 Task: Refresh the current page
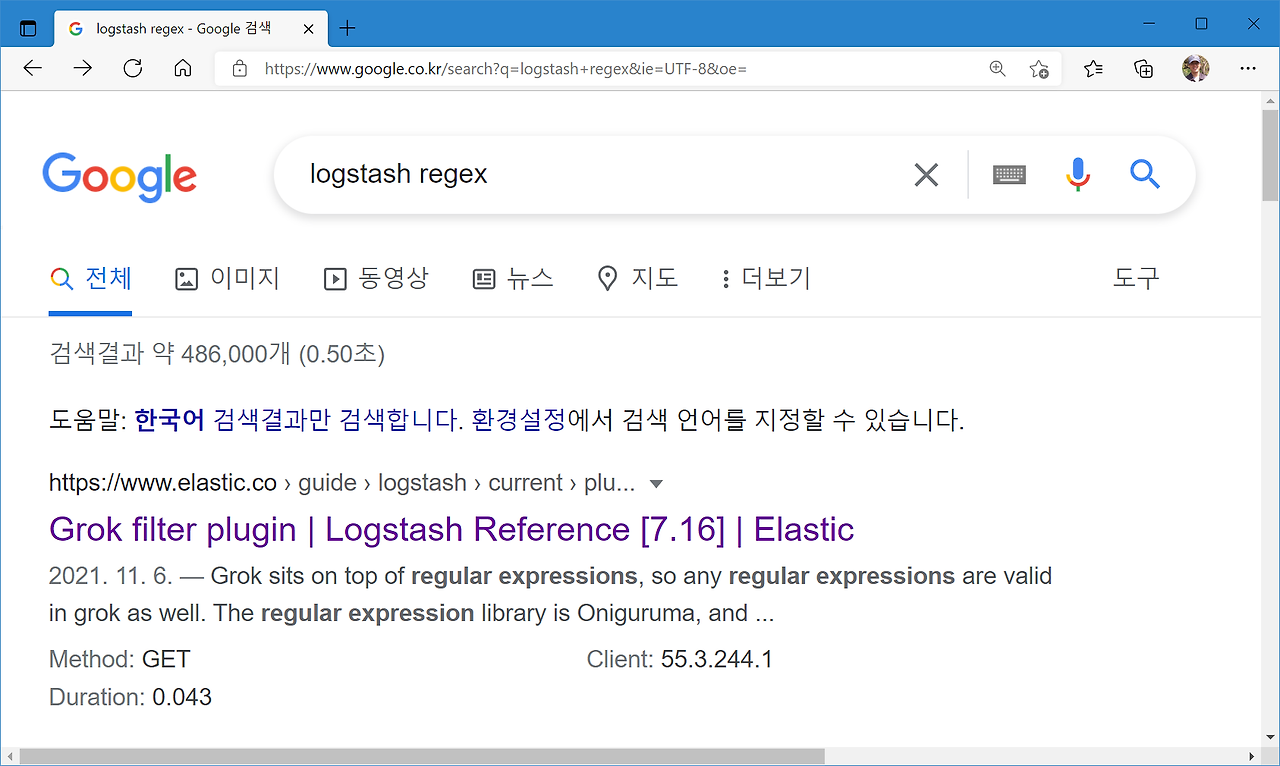coord(133,68)
